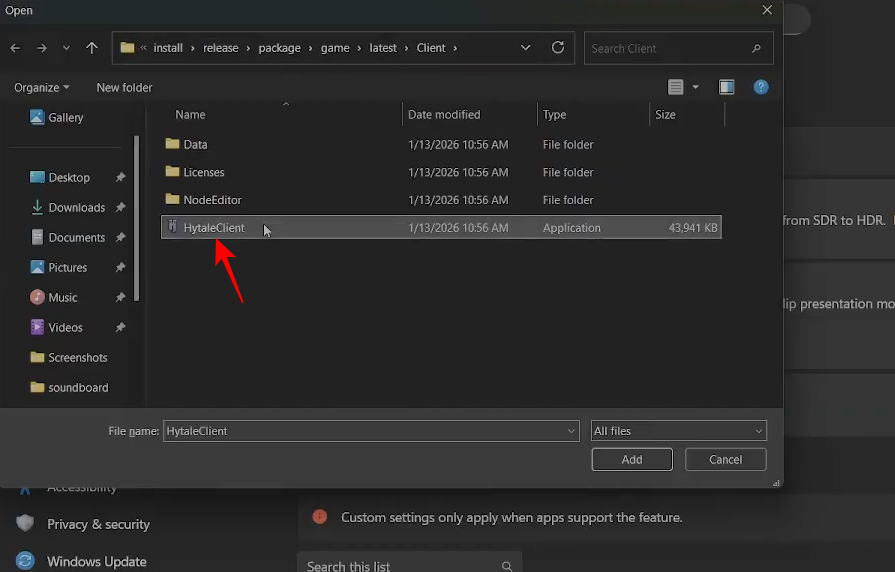This screenshot has height=572, width=895.
Task: Toggle the preview pane icon
Action: click(727, 87)
